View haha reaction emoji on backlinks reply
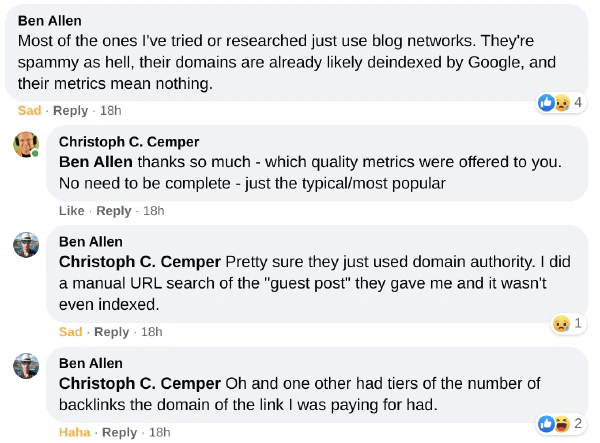This screenshot has height=443, width=600. click(562, 424)
